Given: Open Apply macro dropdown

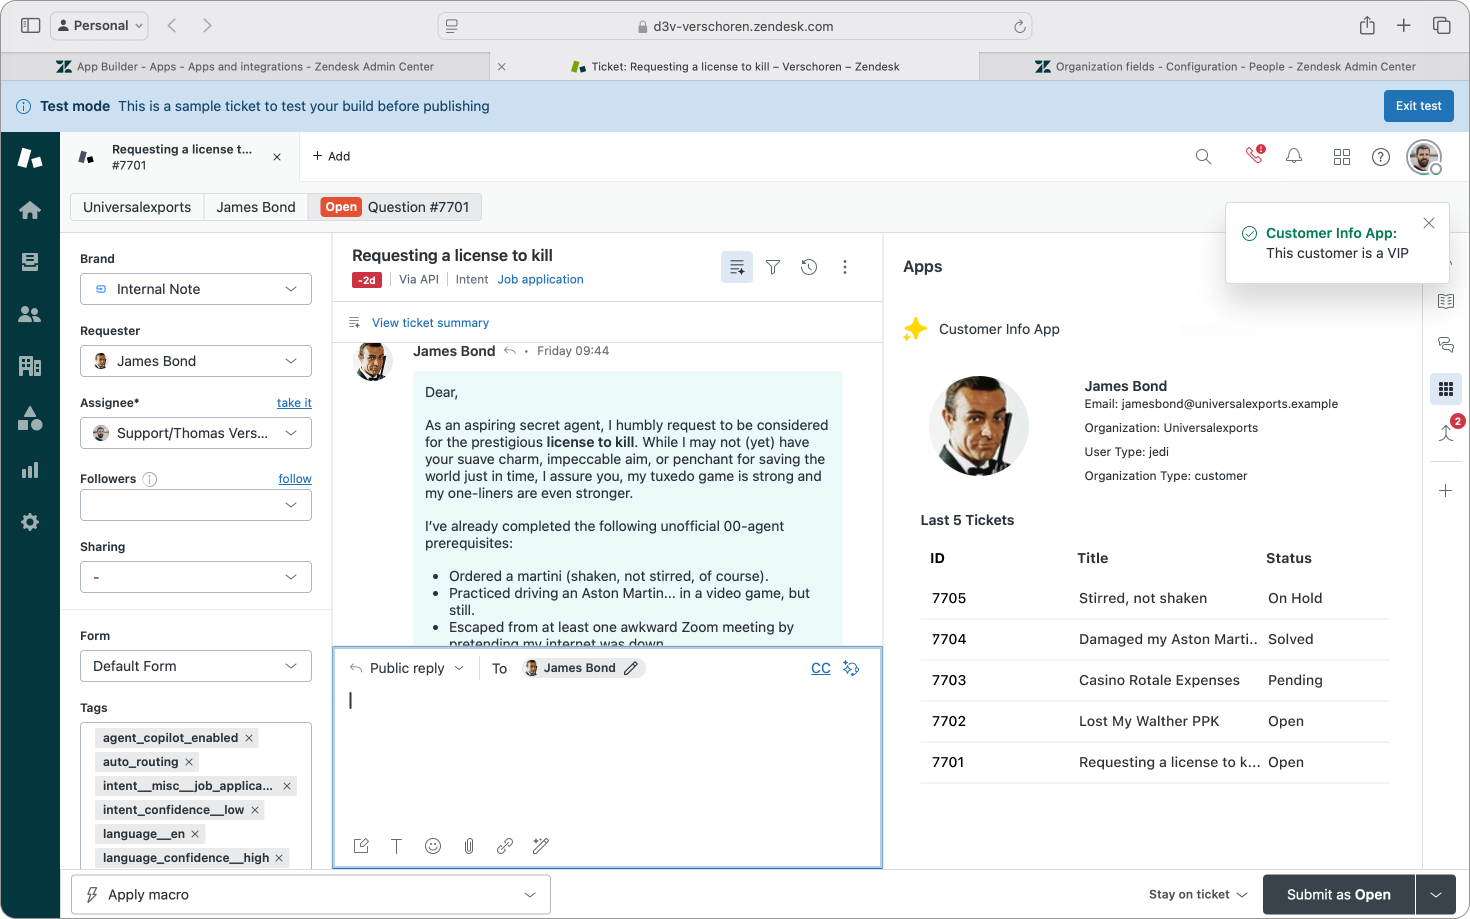Looking at the screenshot, I should [x=311, y=895].
